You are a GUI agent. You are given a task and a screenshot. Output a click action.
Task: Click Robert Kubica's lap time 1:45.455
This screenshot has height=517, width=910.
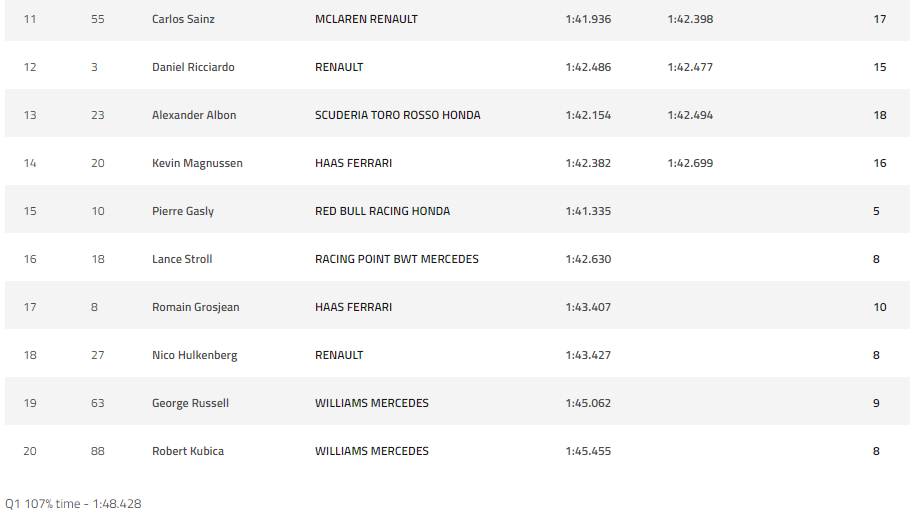click(x=588, y=451)
